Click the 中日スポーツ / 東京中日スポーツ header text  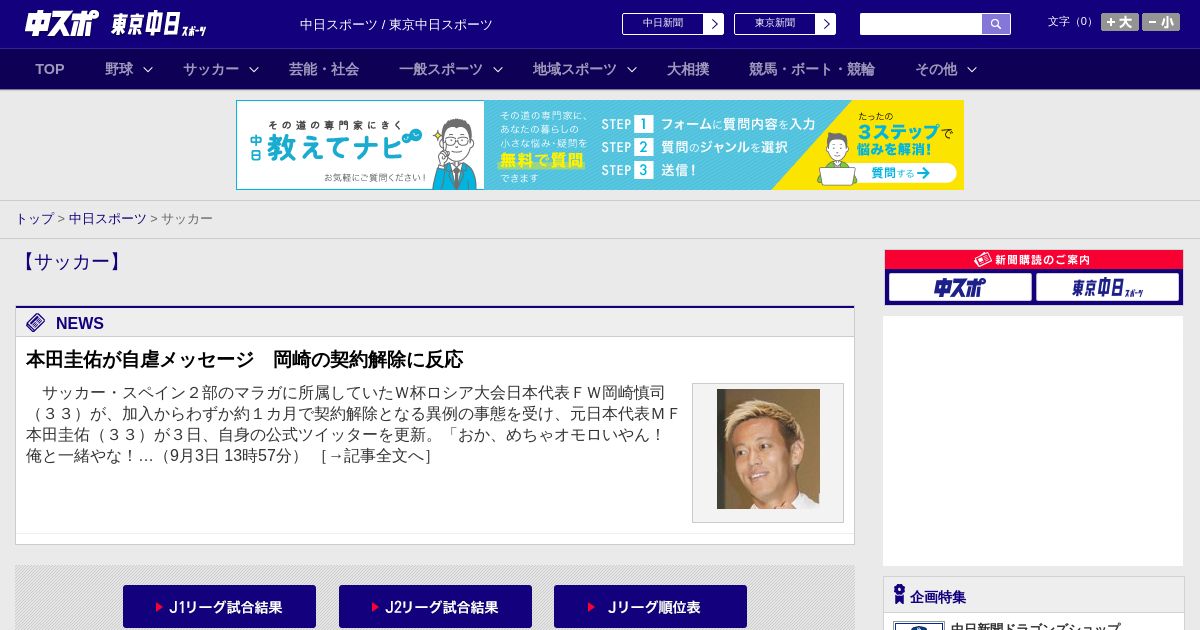[x=396, y=24]
